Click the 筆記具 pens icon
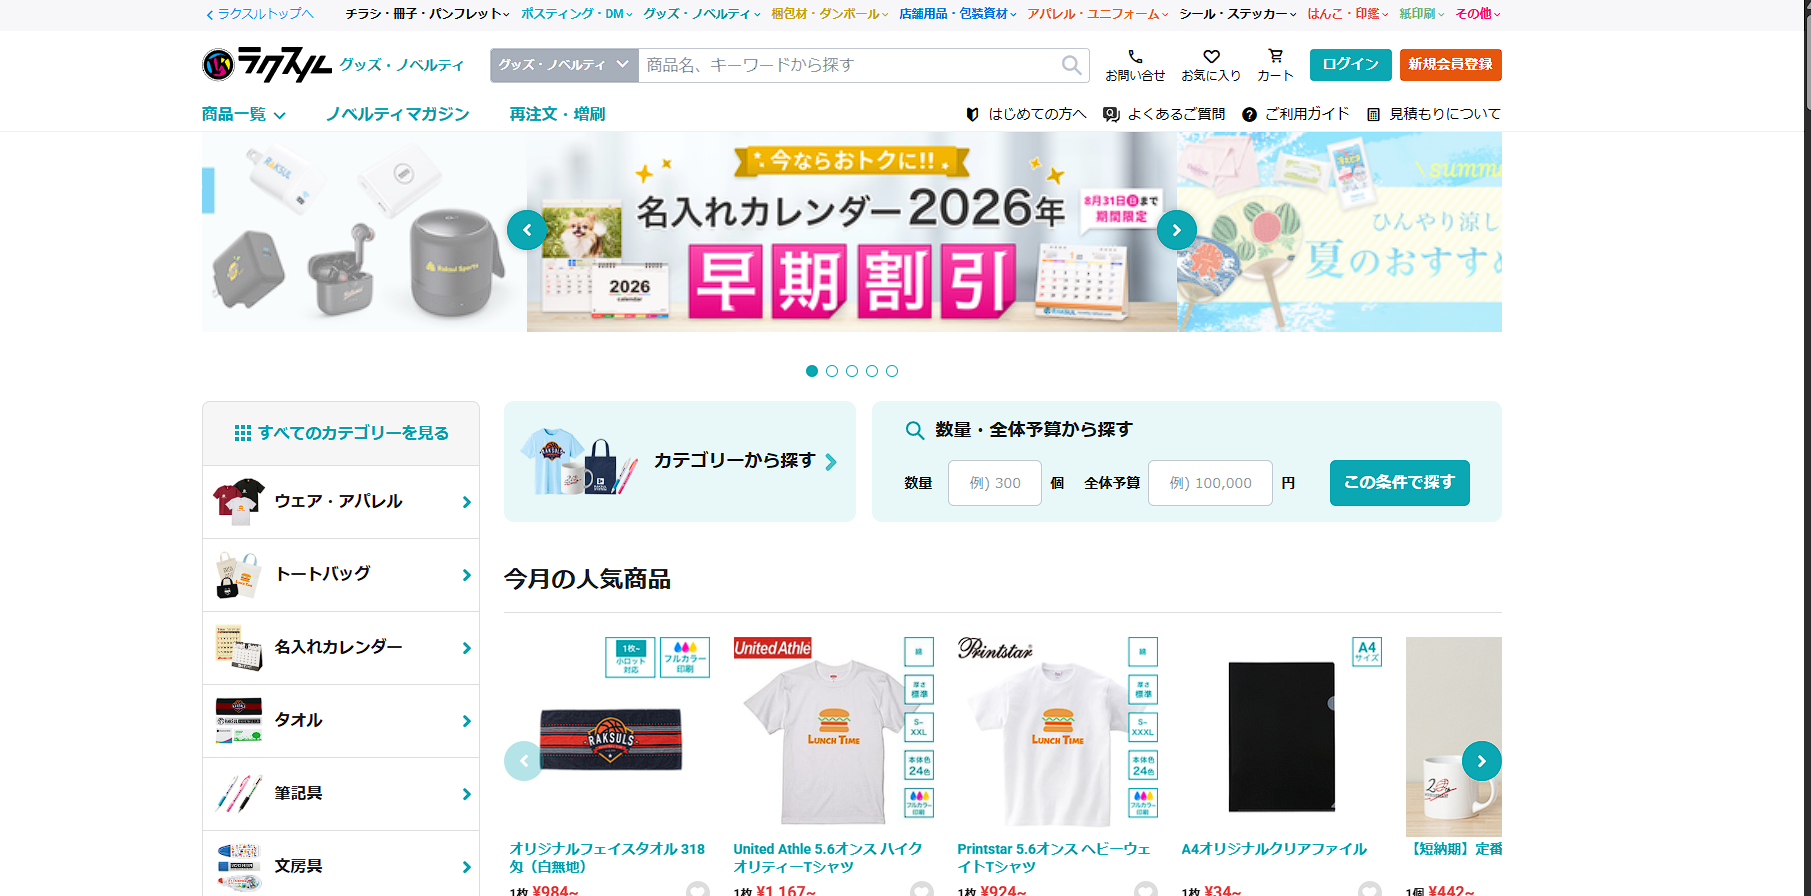The width and height of the screenshot is (1811, 896). pos(239,794)
